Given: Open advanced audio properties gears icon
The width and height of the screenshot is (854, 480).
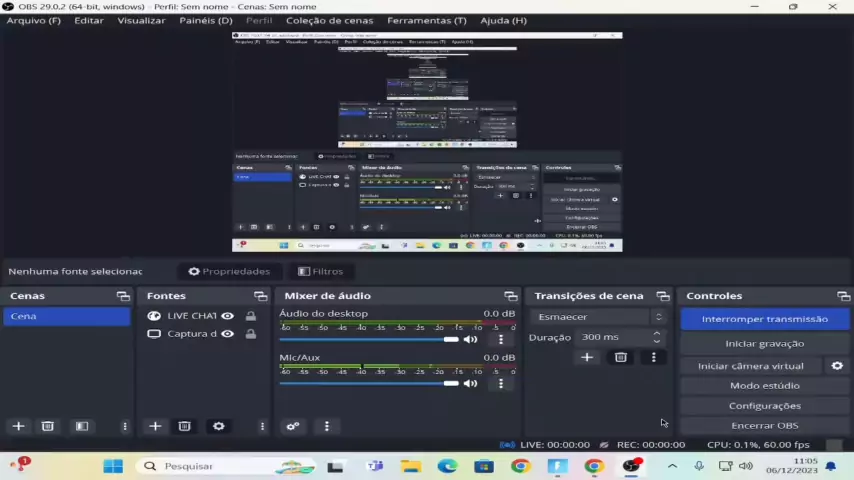Looking at the screenshot, I should point(293,426).
